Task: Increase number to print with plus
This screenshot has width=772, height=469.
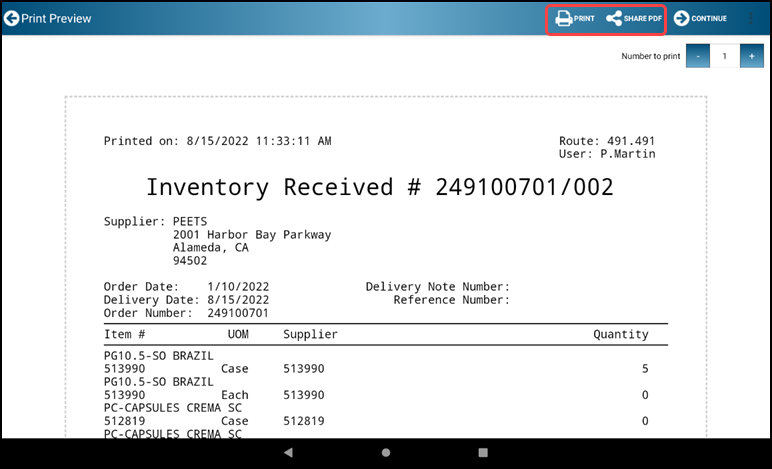Action: (751, 56)
